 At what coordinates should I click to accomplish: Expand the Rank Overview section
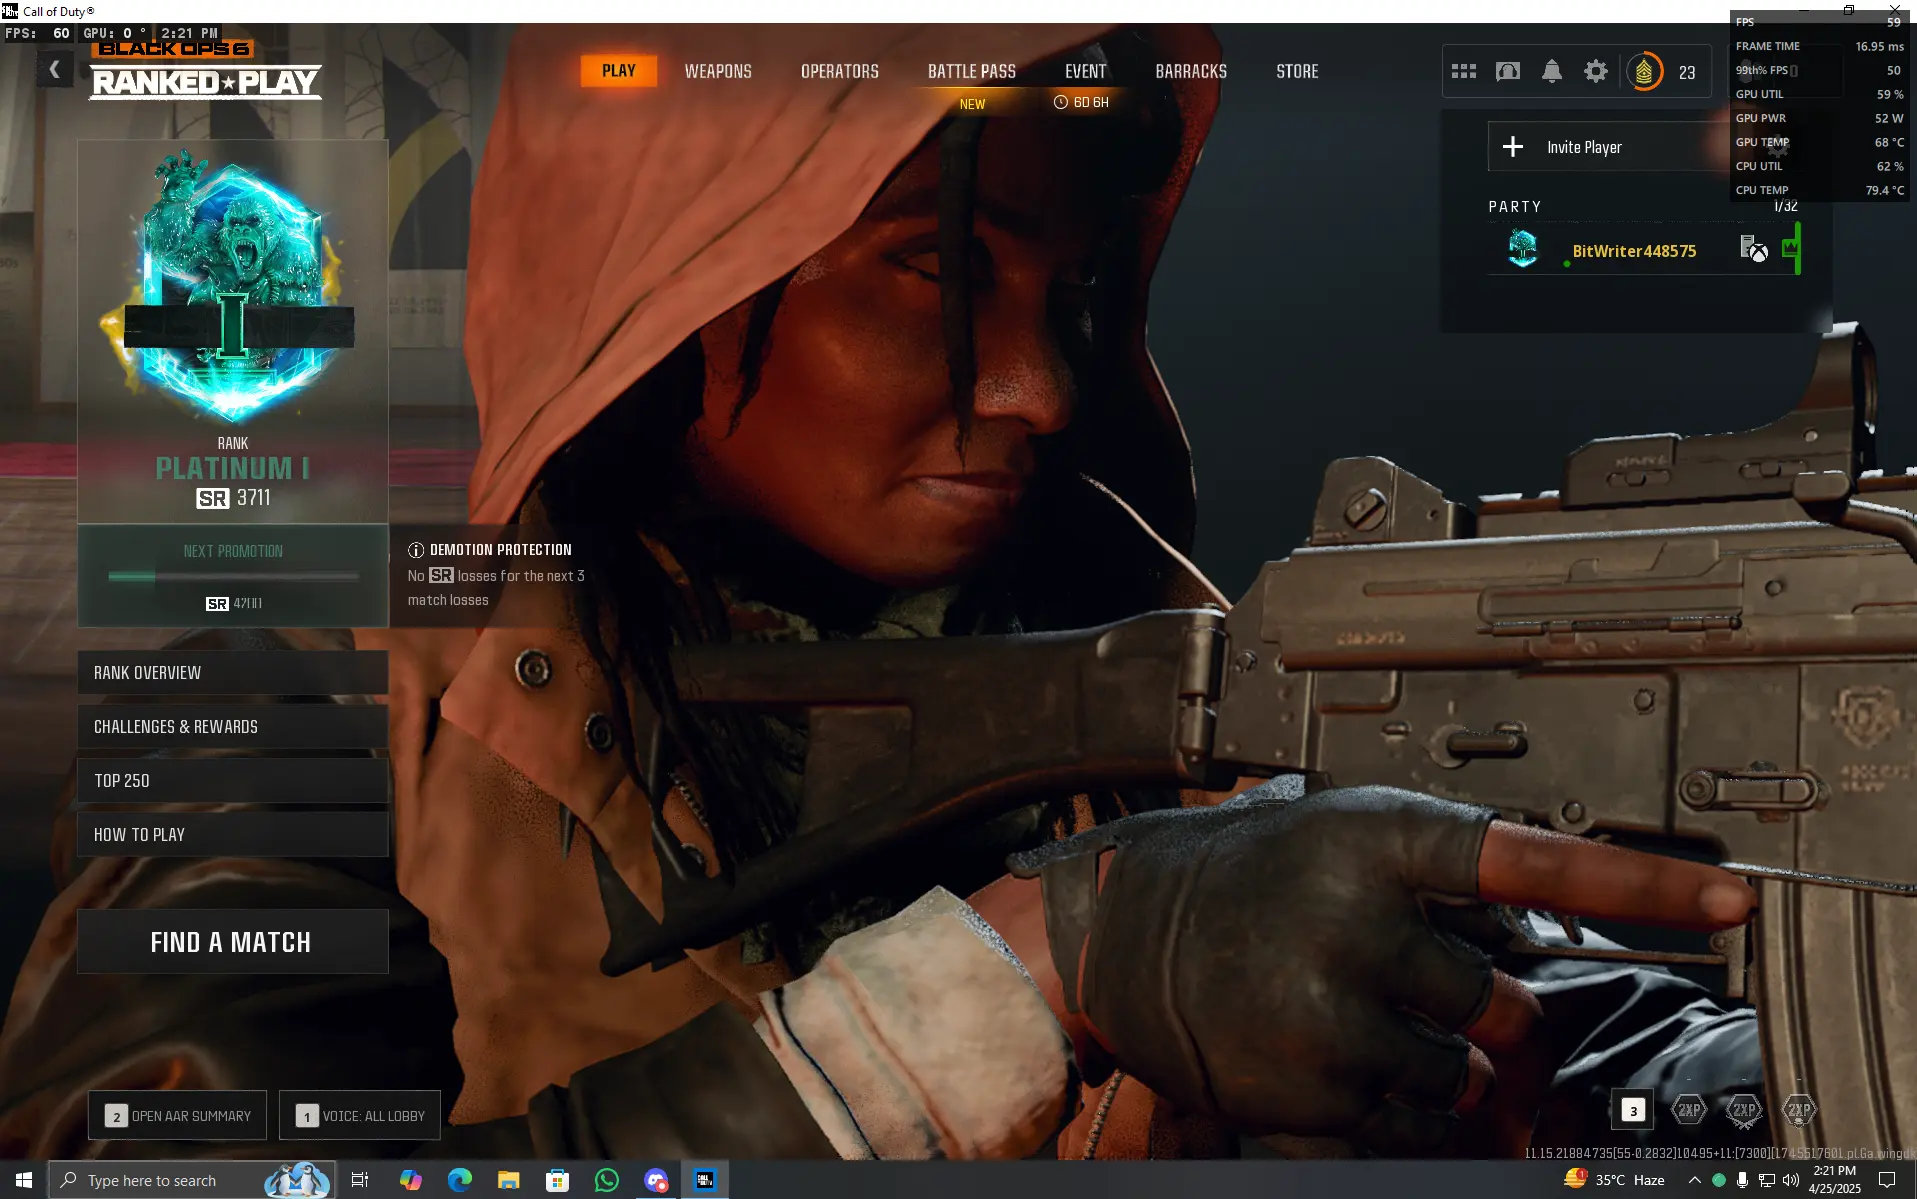[x=232, y=673]
